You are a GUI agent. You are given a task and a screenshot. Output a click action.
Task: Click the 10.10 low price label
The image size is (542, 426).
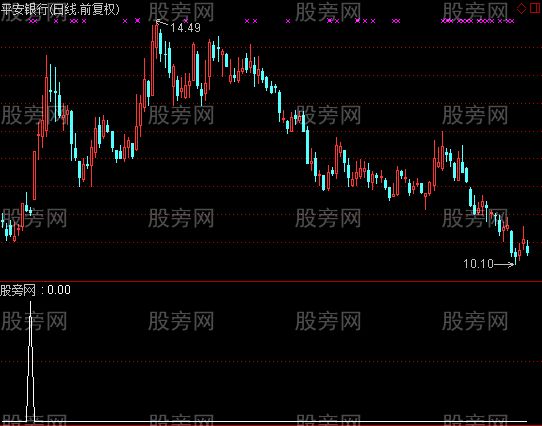click(x=478, y=264)
